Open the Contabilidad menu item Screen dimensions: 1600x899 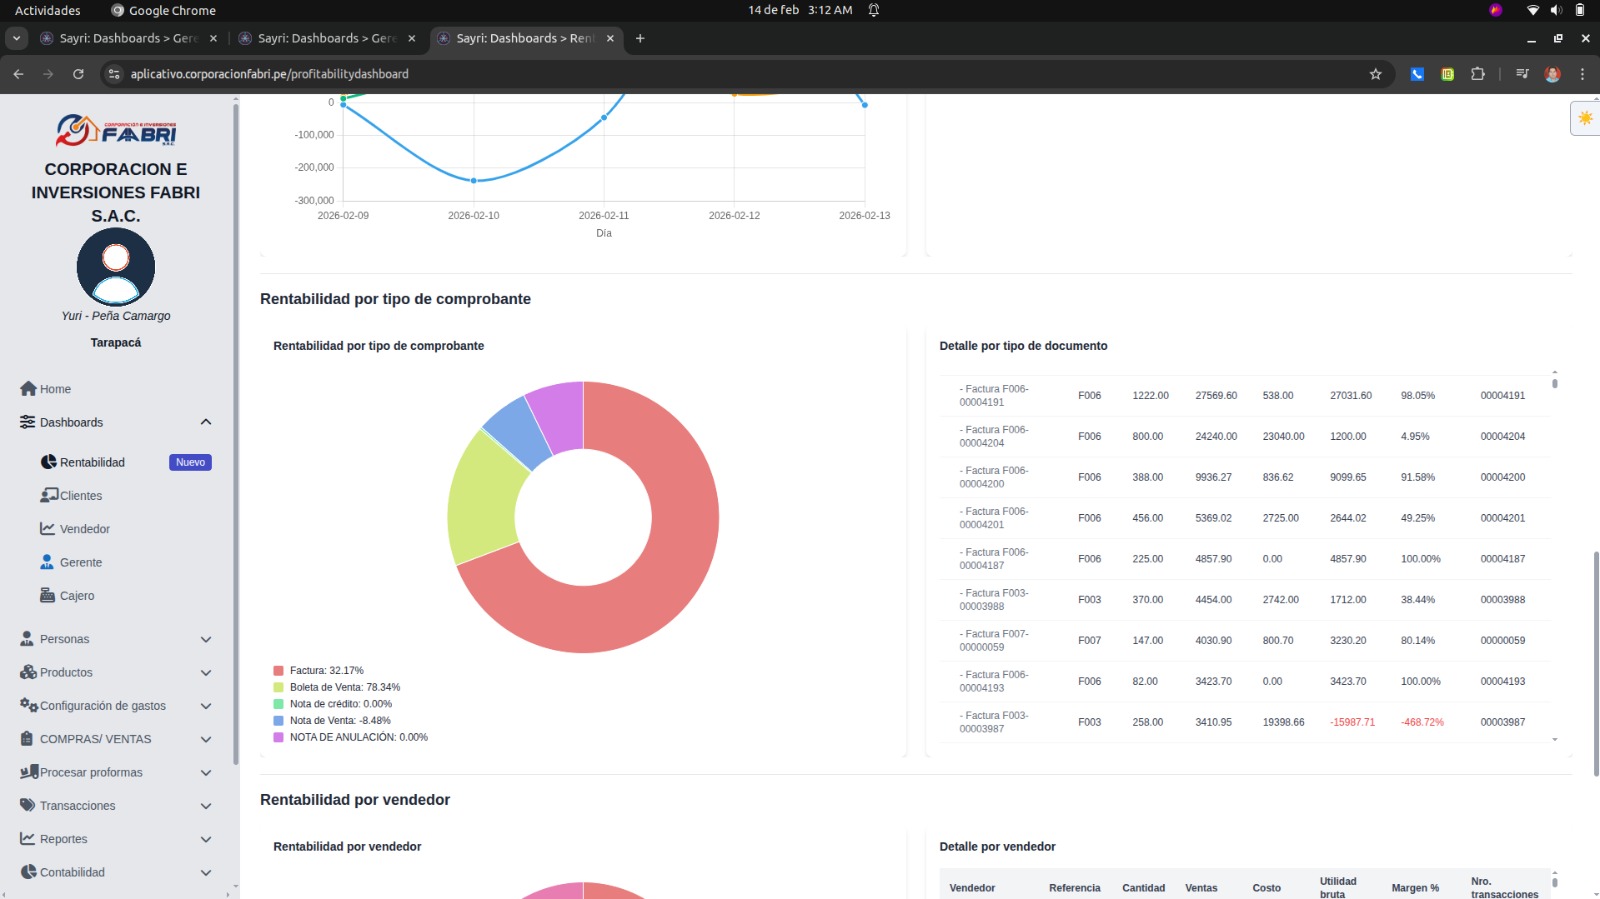72,872
